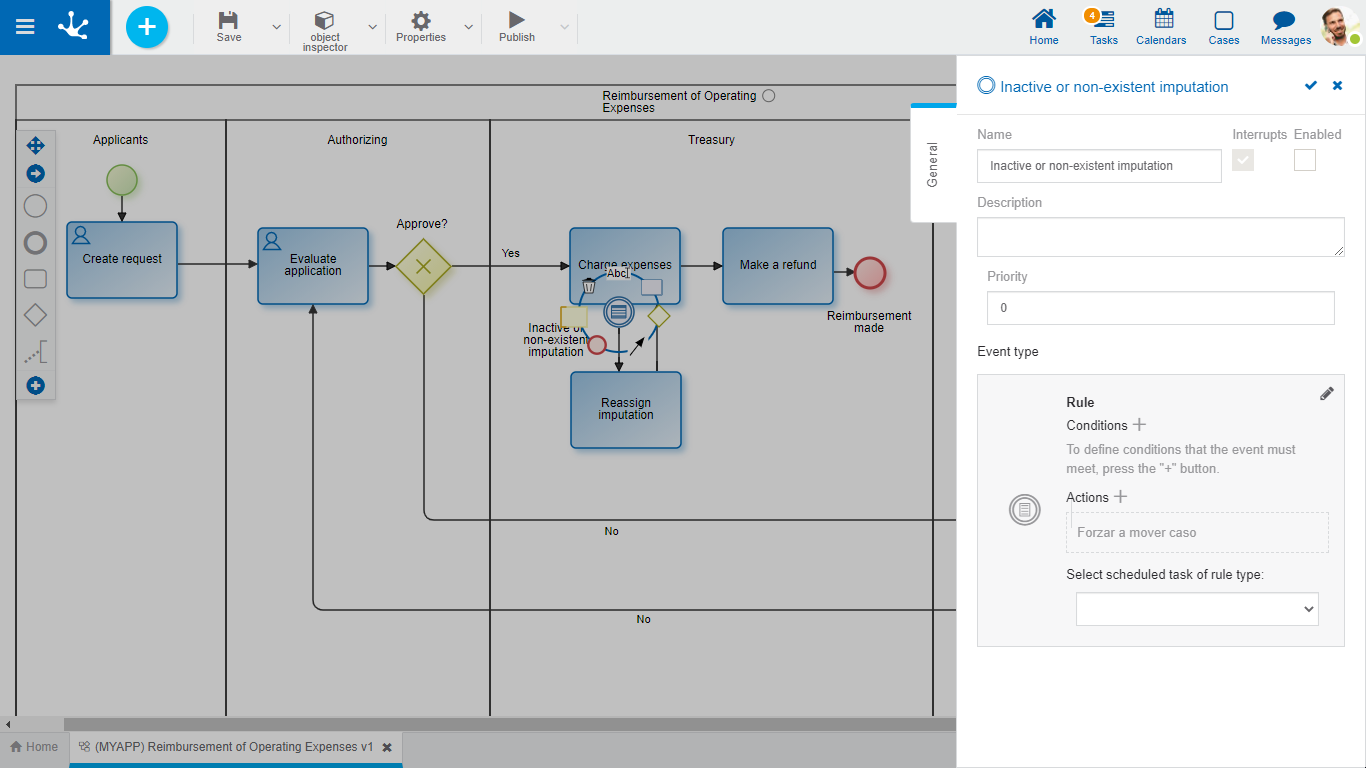The image size is (1366, 768).
Task: Open the scheduled task rule type dropdown
Action: pos(1196,609)
